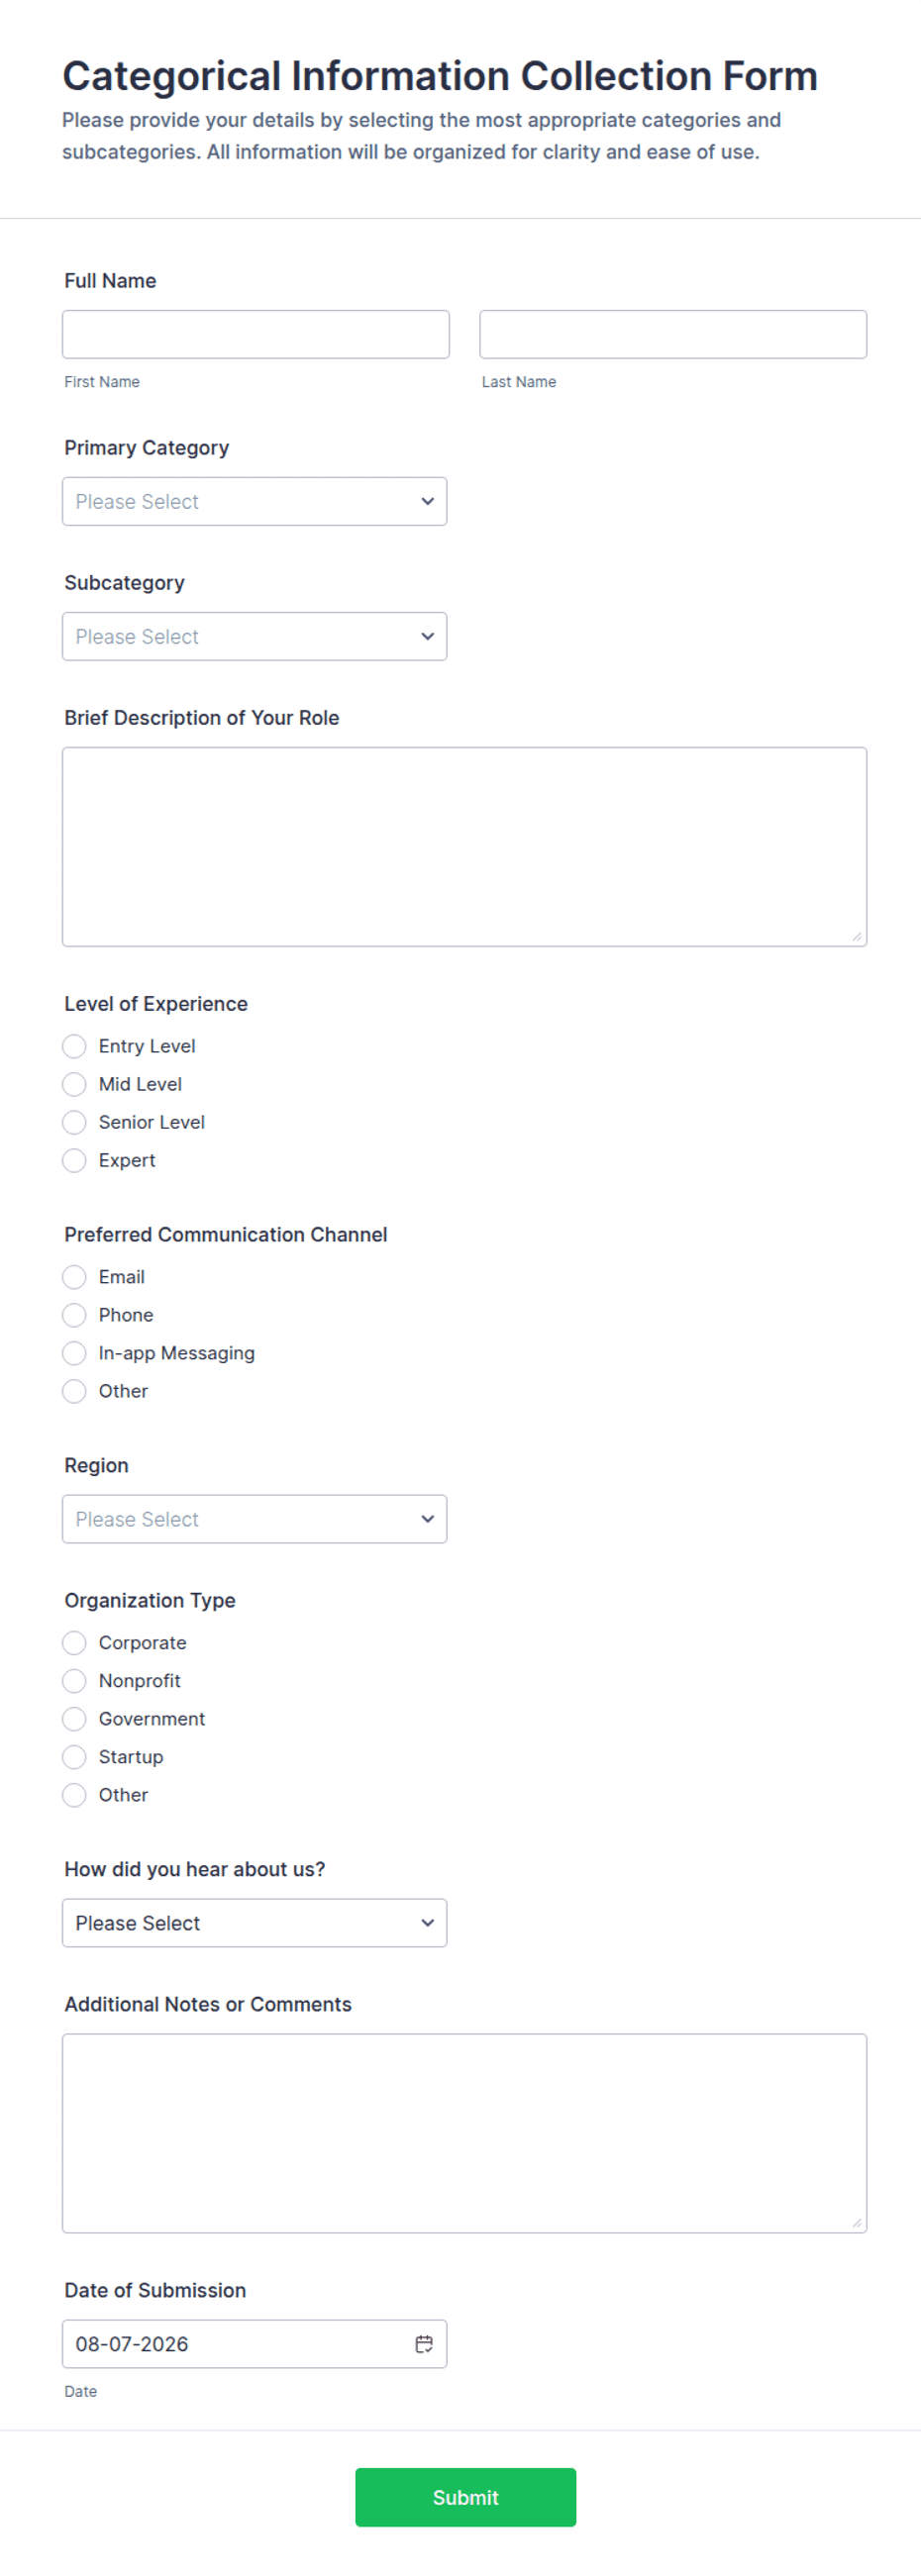Select Phone as communication channel
The height and width of the screenshot is (2576, 921).
pos(74,1315)
